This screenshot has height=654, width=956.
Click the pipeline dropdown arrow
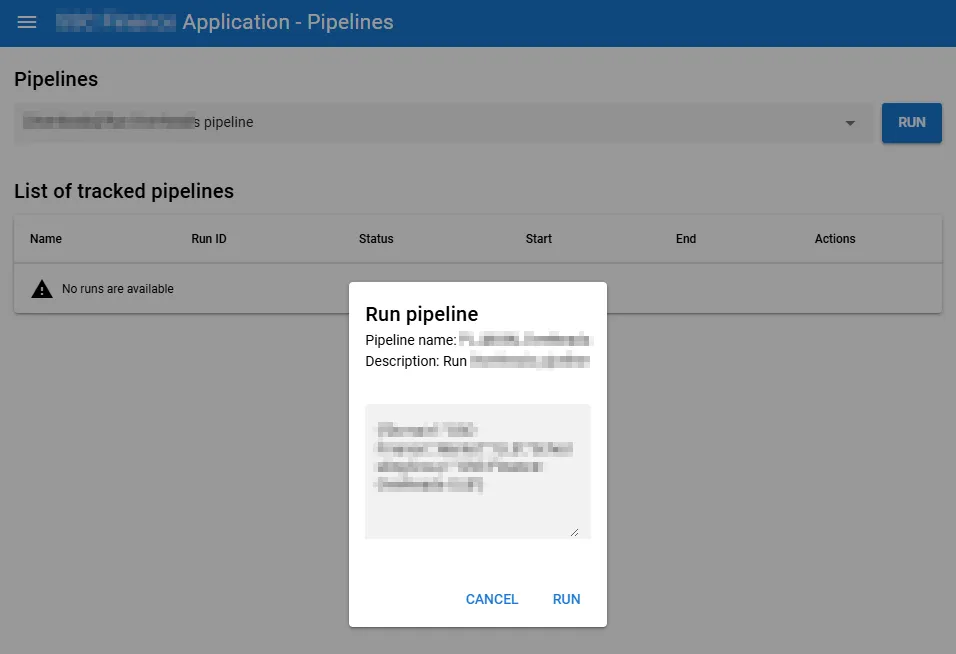click(850, 123)
